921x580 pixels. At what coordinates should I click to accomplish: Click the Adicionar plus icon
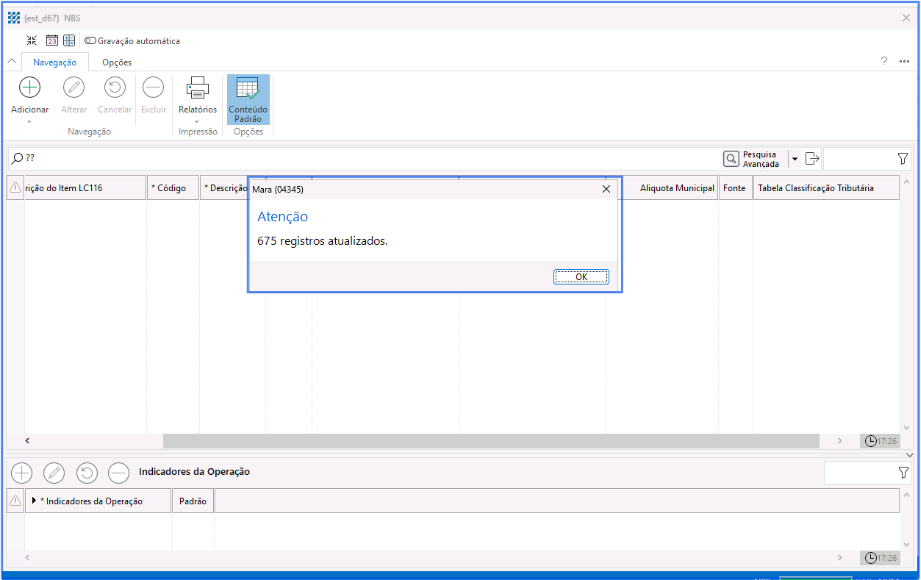(30, 87)
